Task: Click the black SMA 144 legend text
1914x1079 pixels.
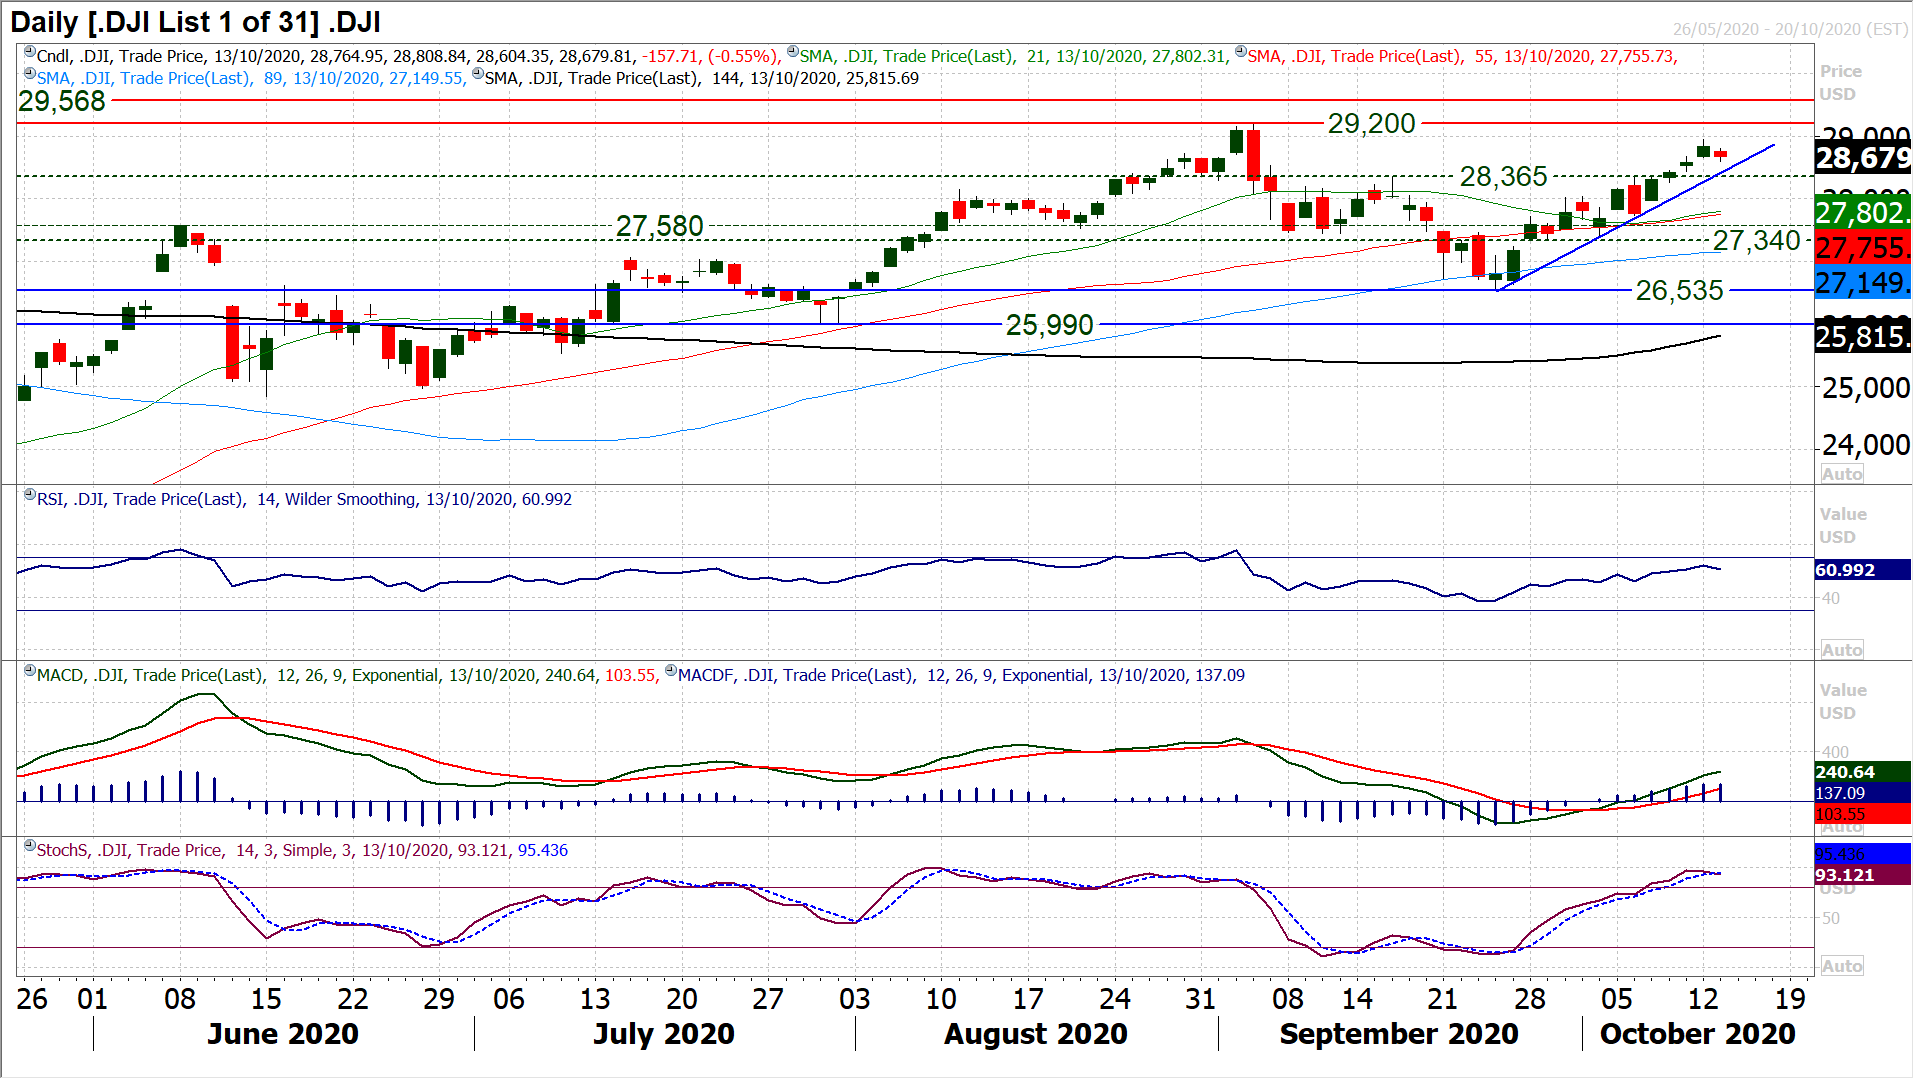Action: [x=702, y=78]
